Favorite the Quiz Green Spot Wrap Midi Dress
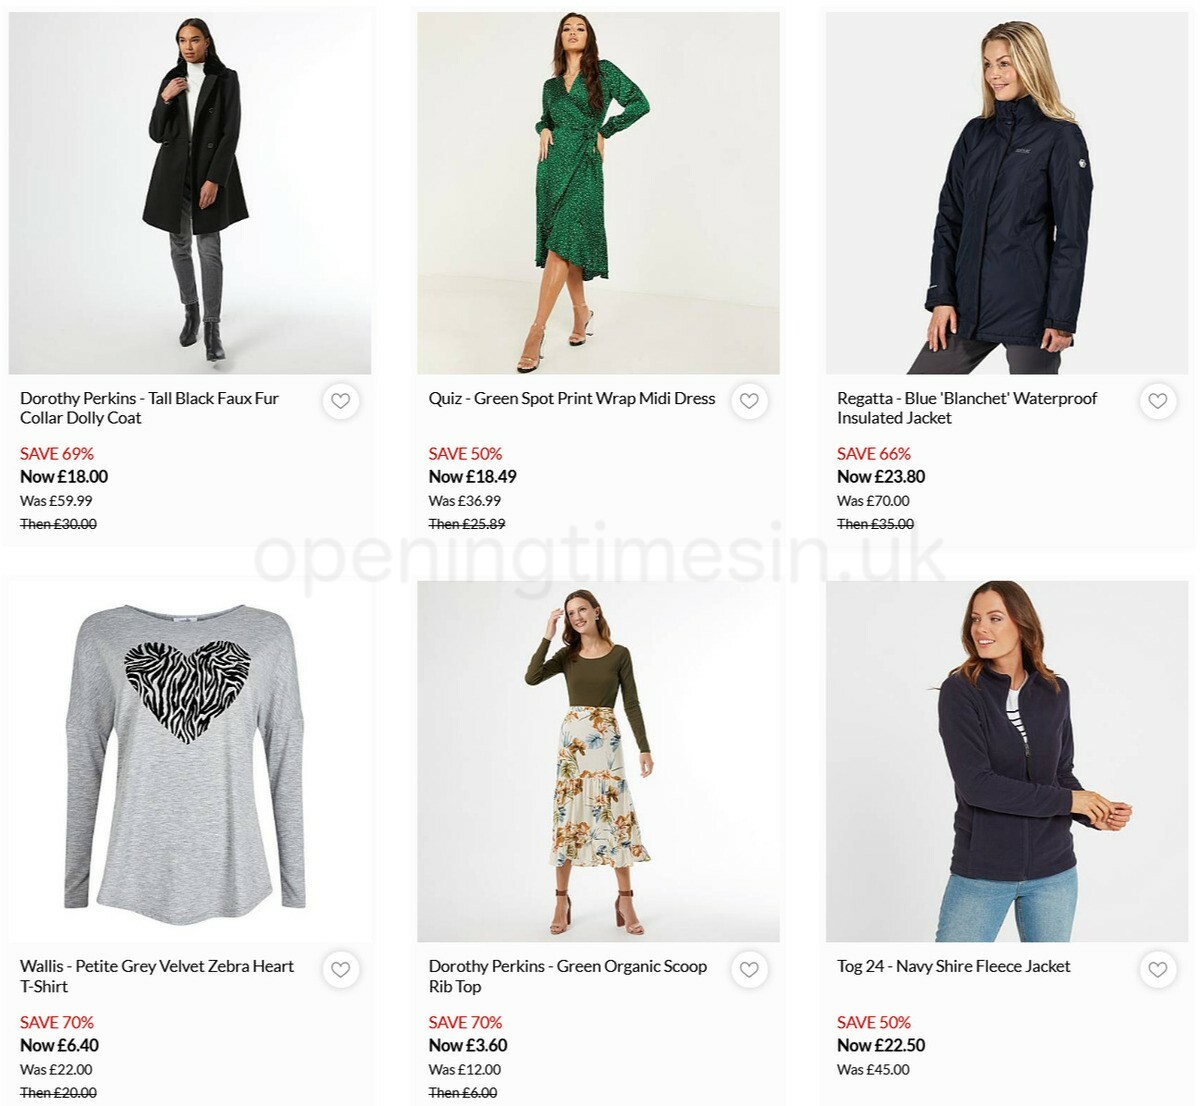 (750, 401)
